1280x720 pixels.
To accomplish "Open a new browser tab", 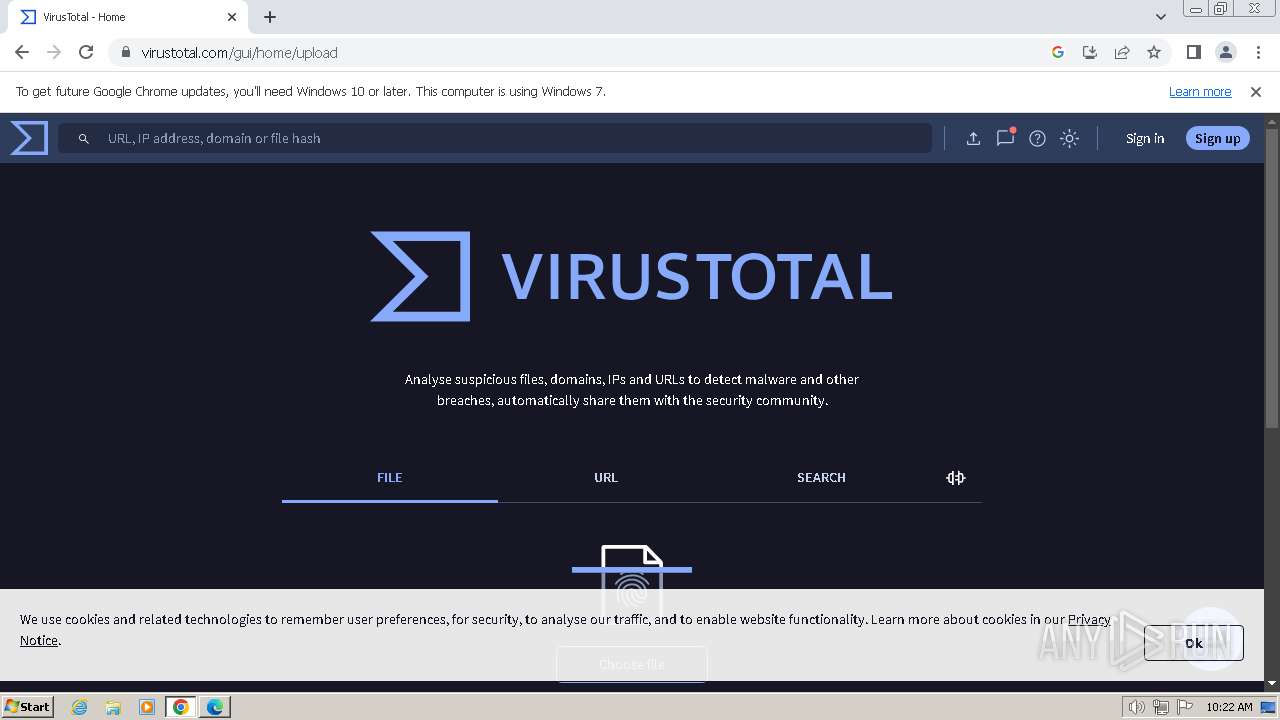I will click(x=270, y=17).
